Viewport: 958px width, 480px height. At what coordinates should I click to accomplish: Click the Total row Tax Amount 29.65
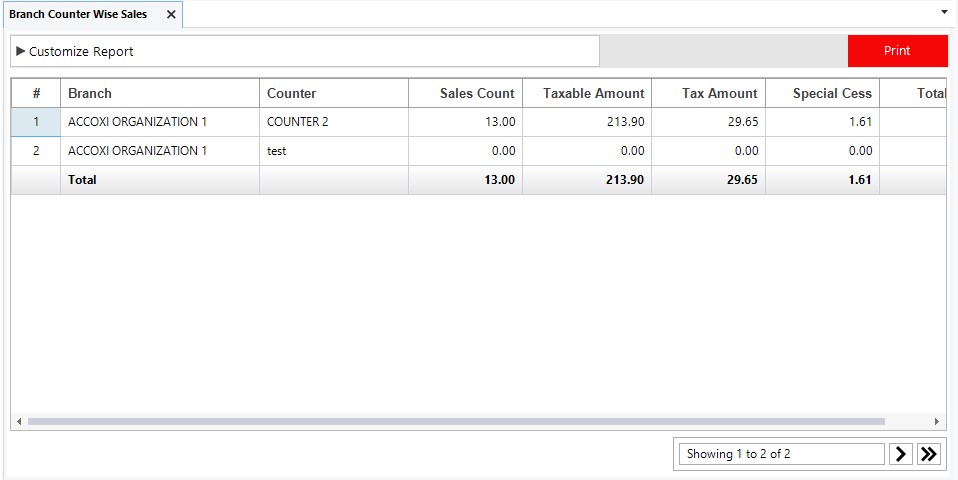click(x=709, y=180)
